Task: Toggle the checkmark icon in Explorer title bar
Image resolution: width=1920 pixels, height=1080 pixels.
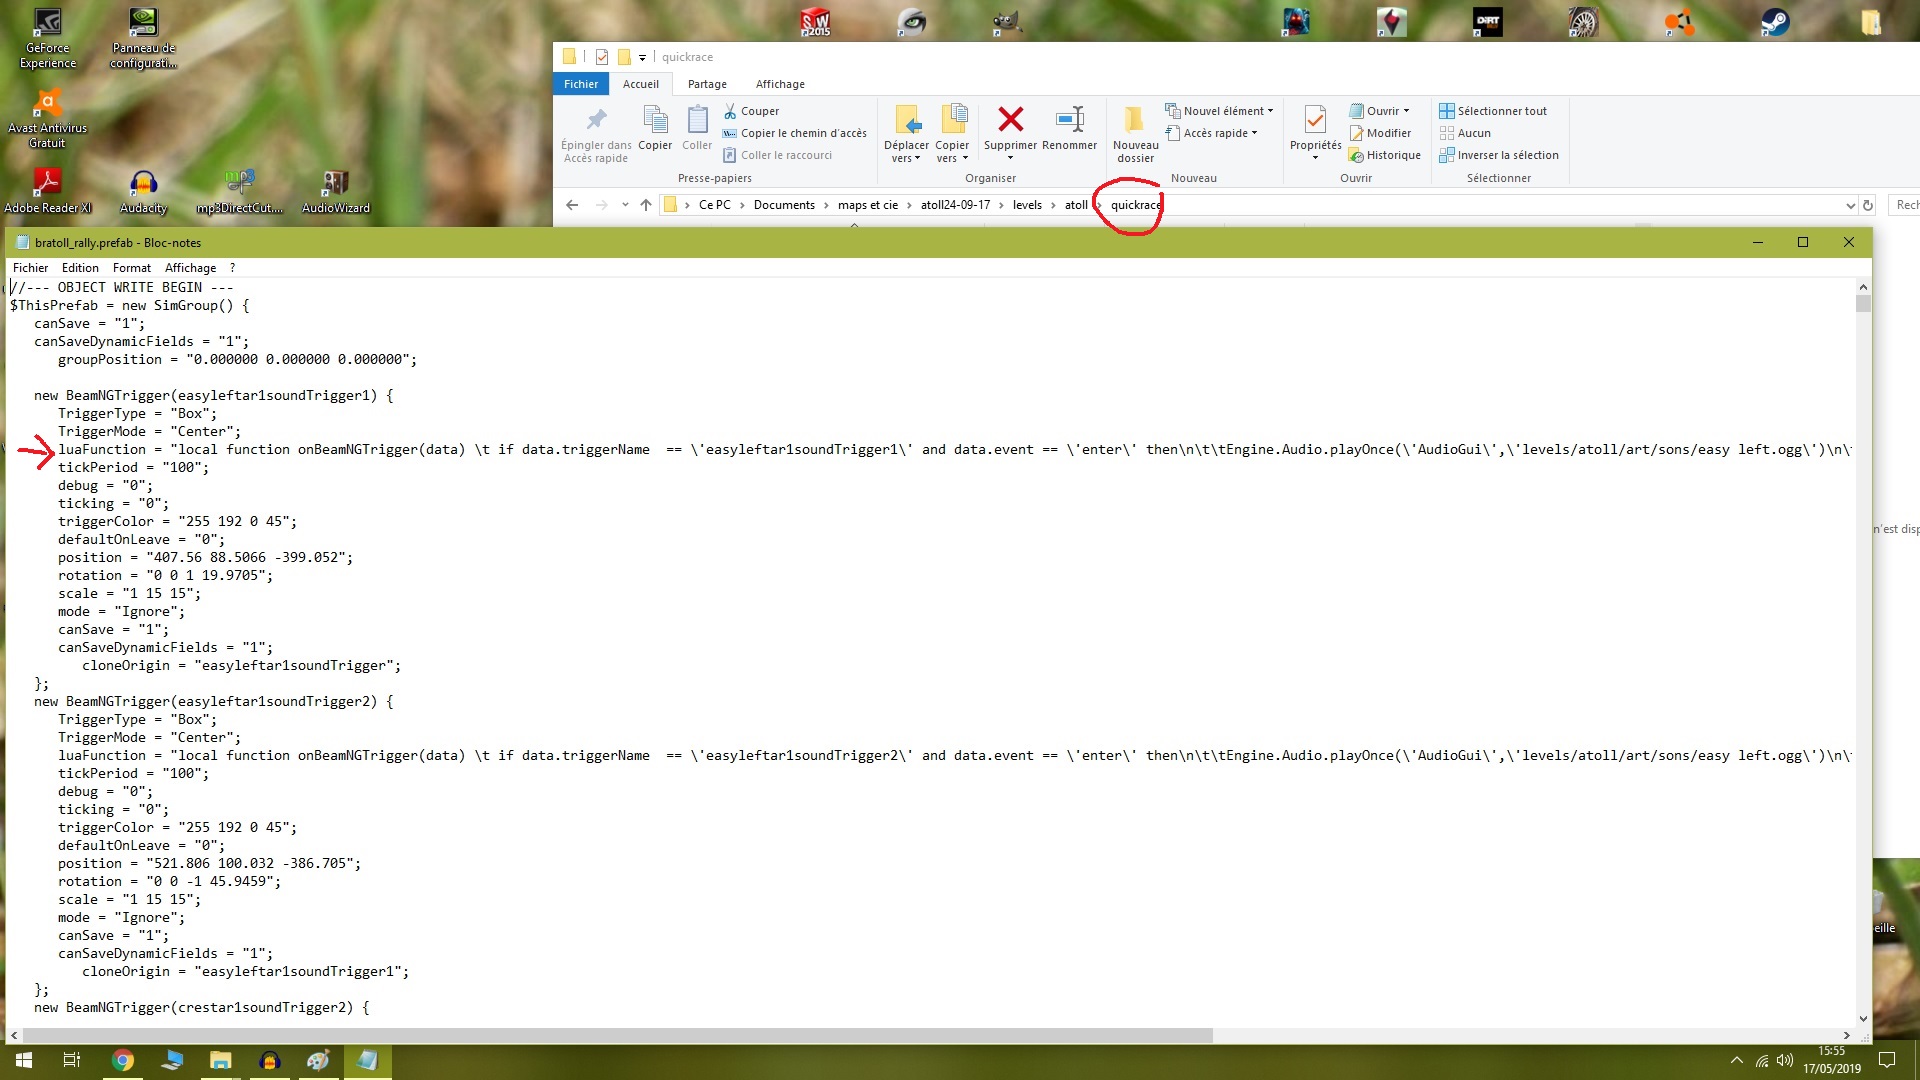Action: pyautogui.click(x=602, y=57)
